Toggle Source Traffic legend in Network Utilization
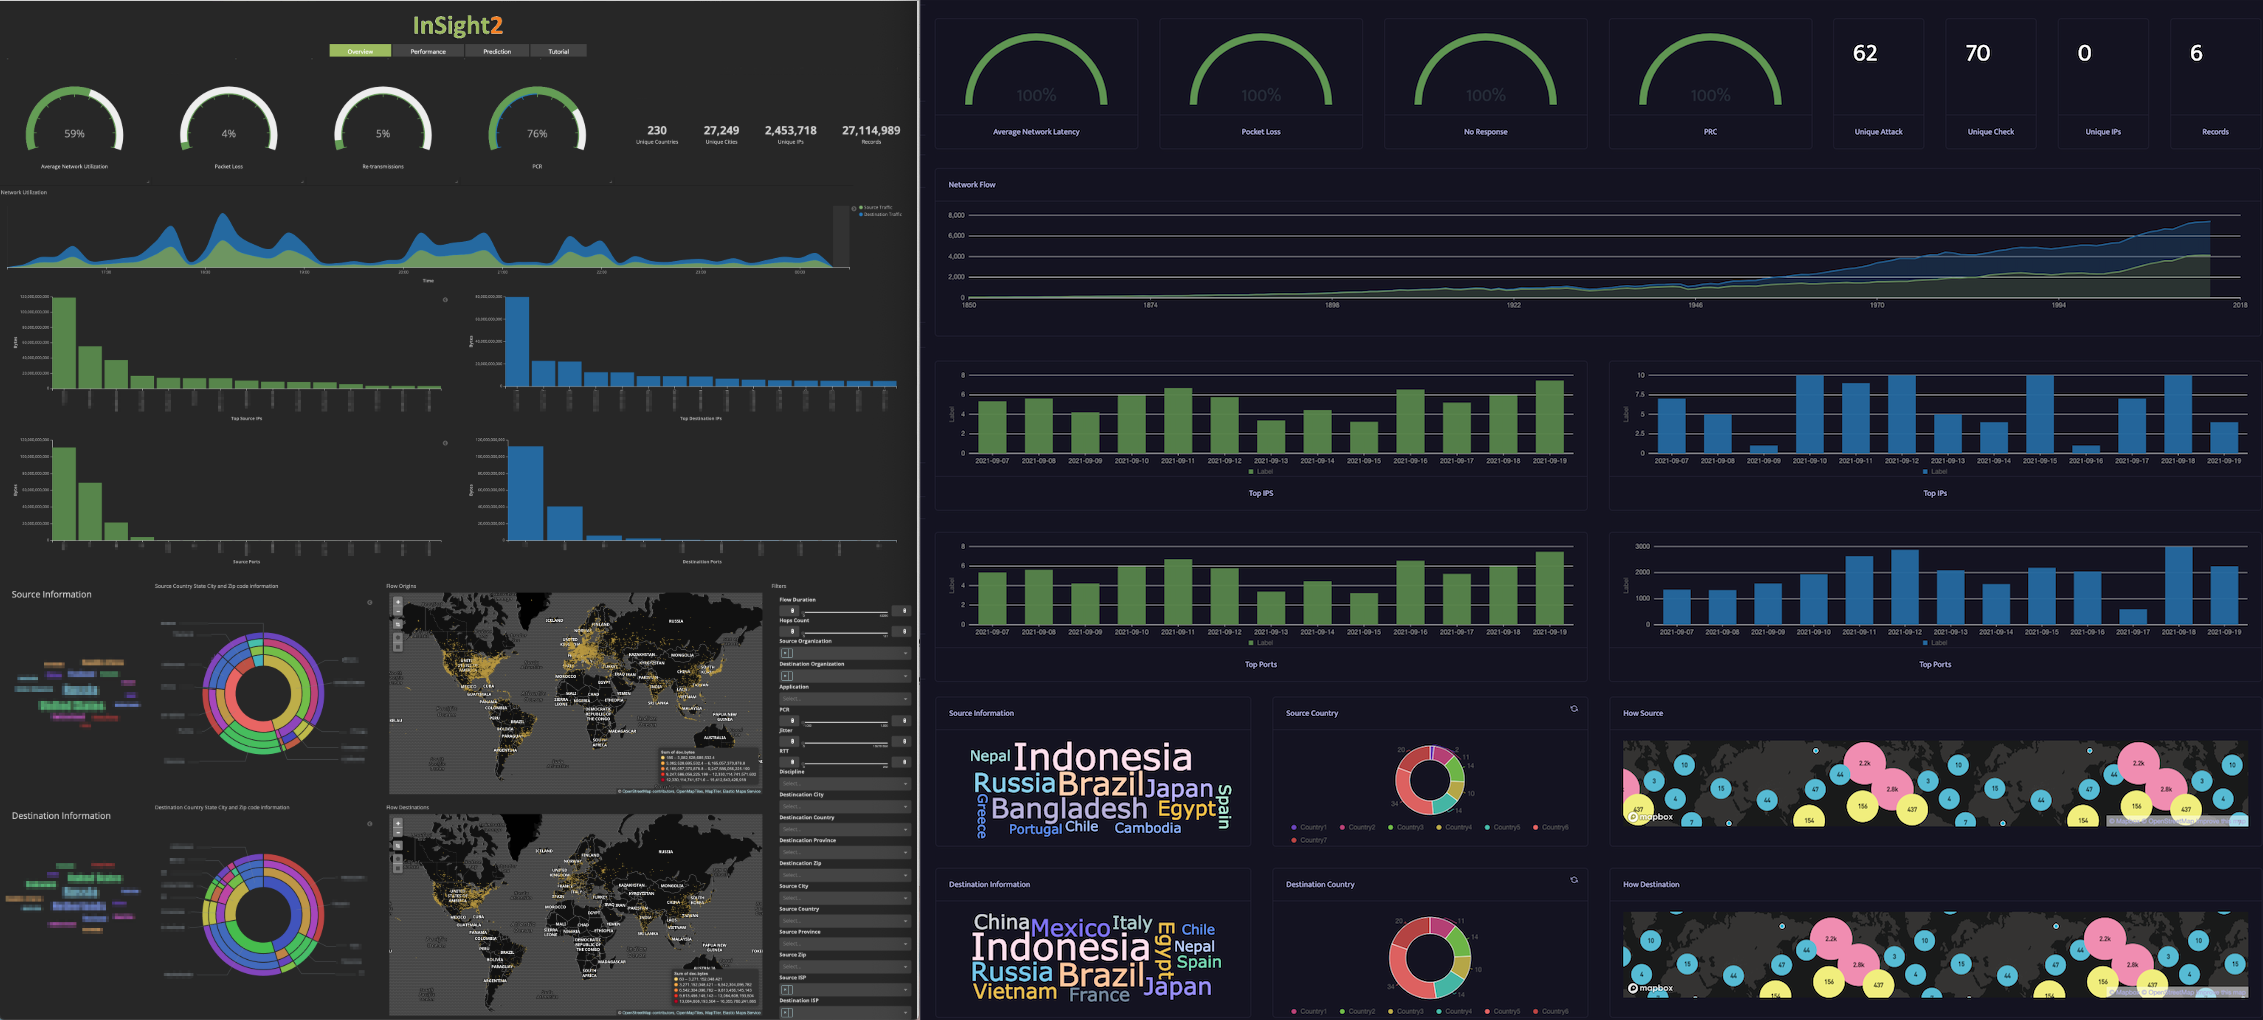This screenshot has height=1020, width=2263. (x=874, y=207)
